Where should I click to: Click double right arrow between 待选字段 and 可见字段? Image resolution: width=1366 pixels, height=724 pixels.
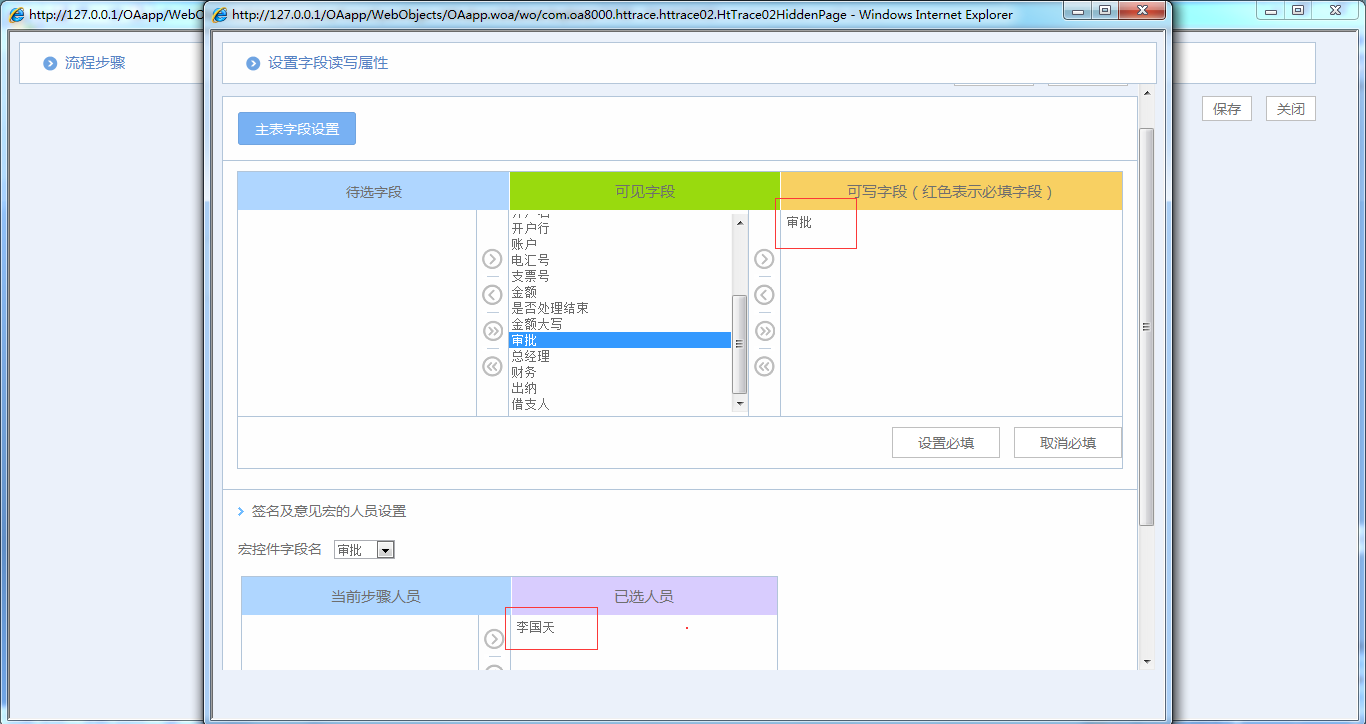[492, 331]
